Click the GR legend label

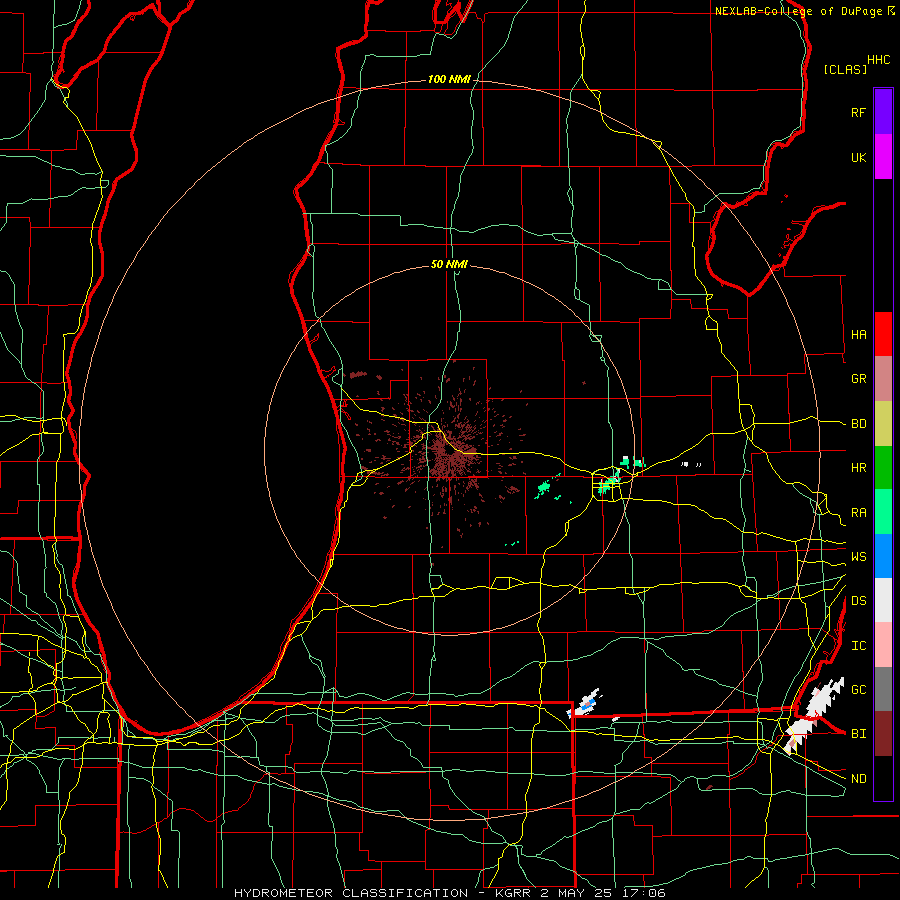[x=858, y=379]
